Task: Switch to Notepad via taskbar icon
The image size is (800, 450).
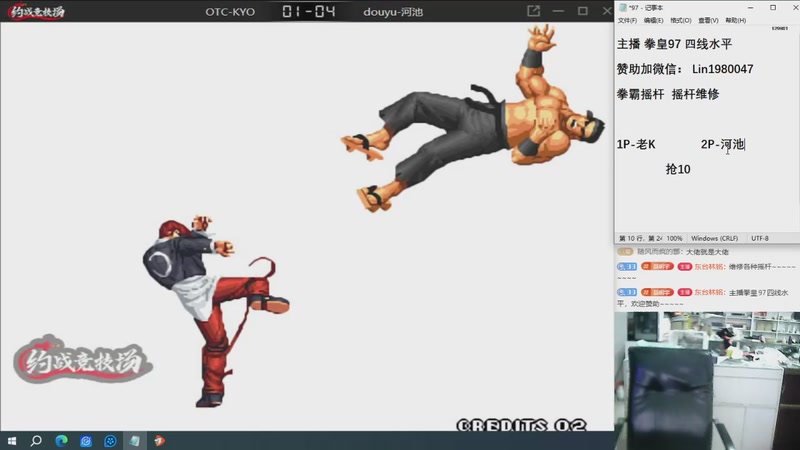Action: 135,440
